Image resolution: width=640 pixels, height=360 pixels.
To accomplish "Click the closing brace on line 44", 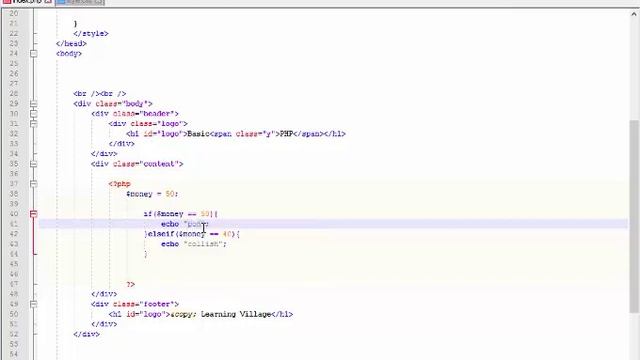I will pyautogui.click(x=146, y=254).
